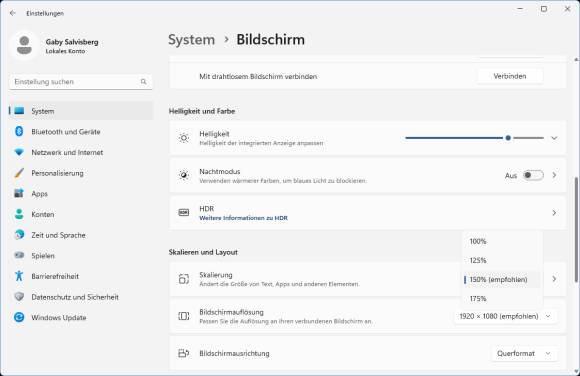Select 125% scaling option
The width and height of the screenshot is (580, 376).
(x=502, y=260)
